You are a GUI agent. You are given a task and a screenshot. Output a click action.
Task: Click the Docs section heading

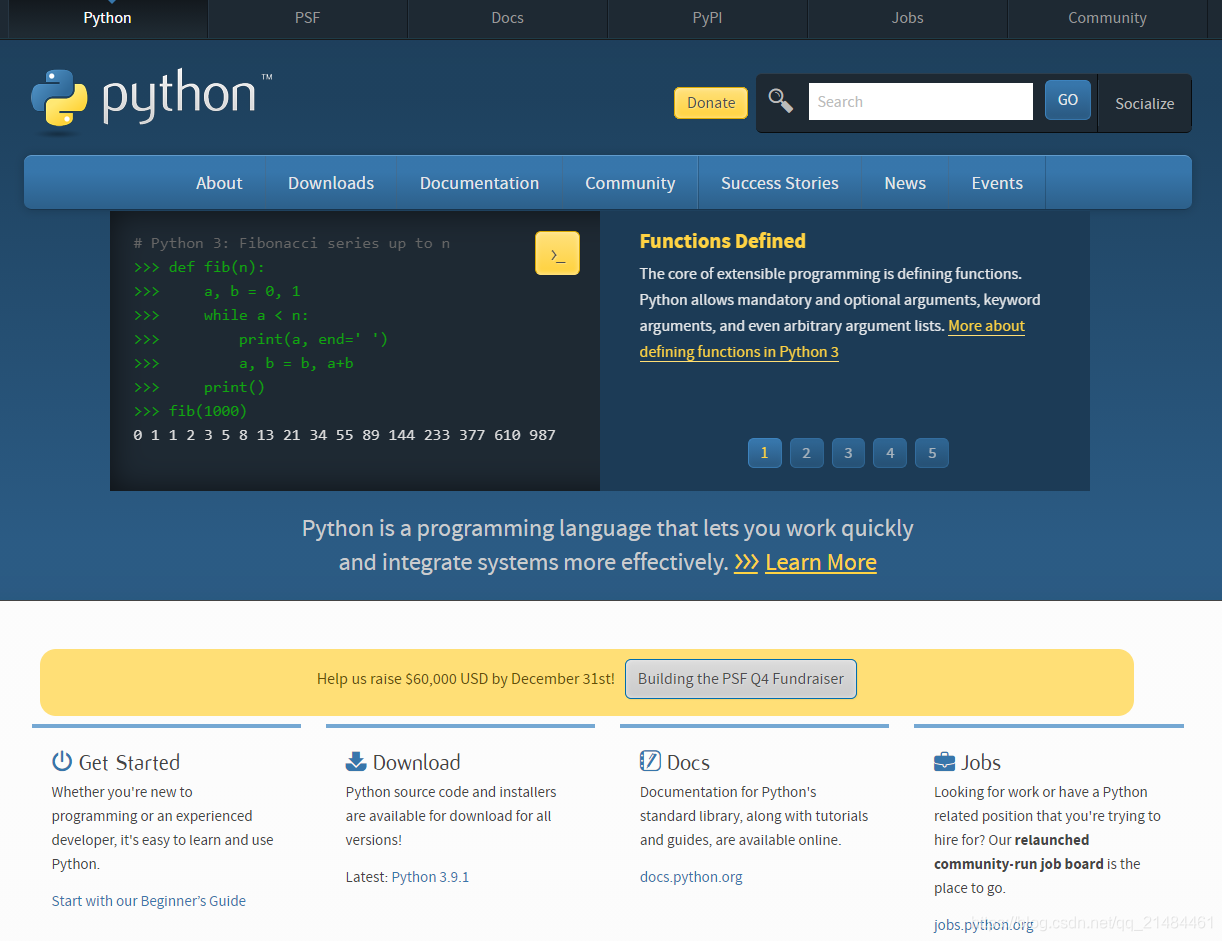pos(688,762)
